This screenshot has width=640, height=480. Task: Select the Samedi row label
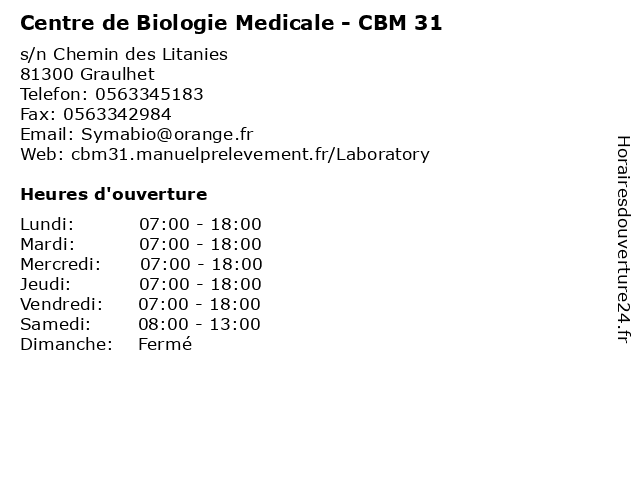pos(56,324)
